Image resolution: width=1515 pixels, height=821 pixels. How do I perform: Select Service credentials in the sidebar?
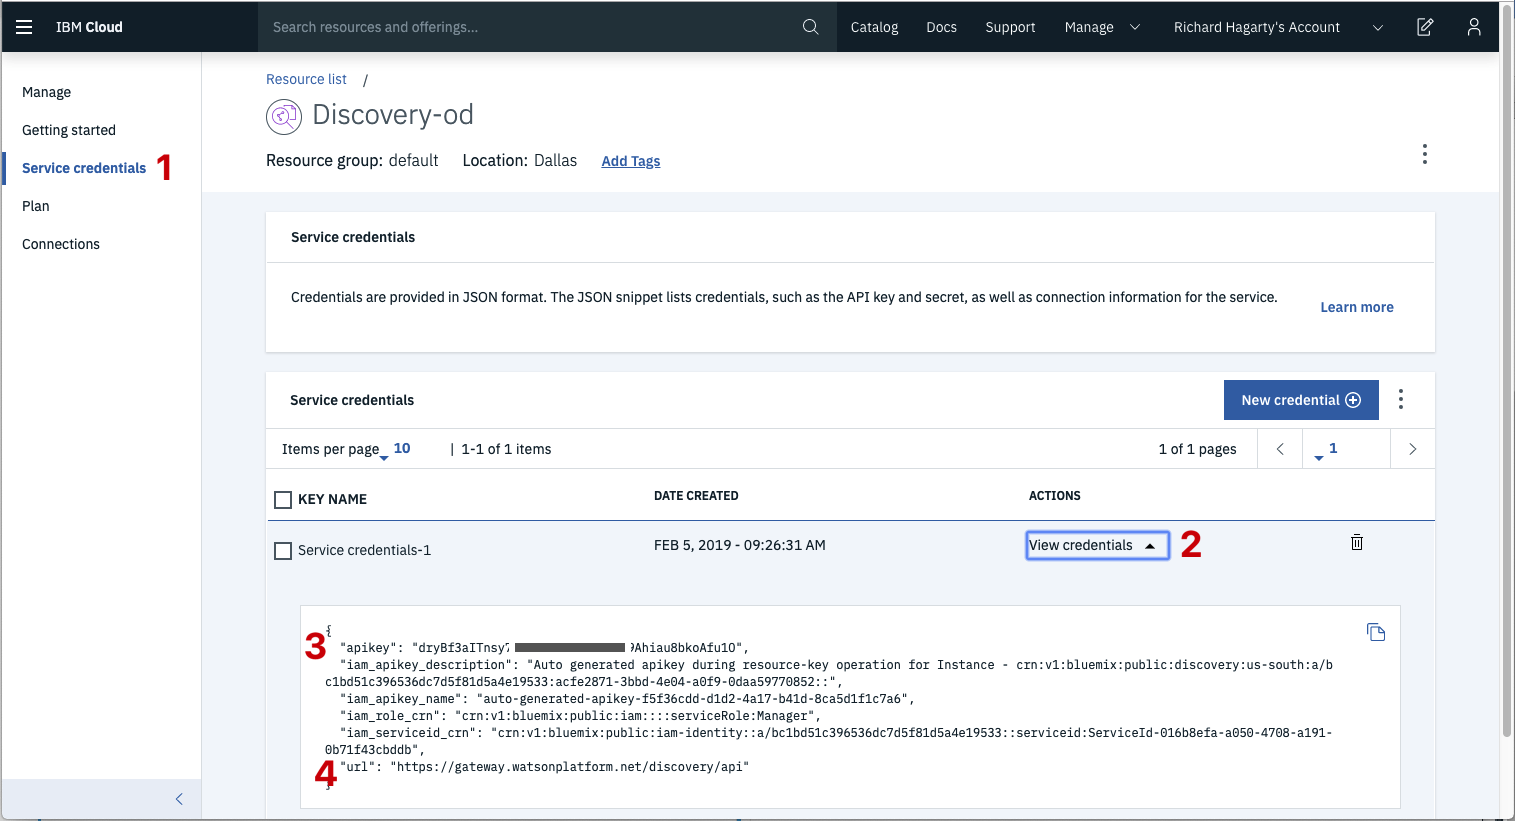click(84, 168)
